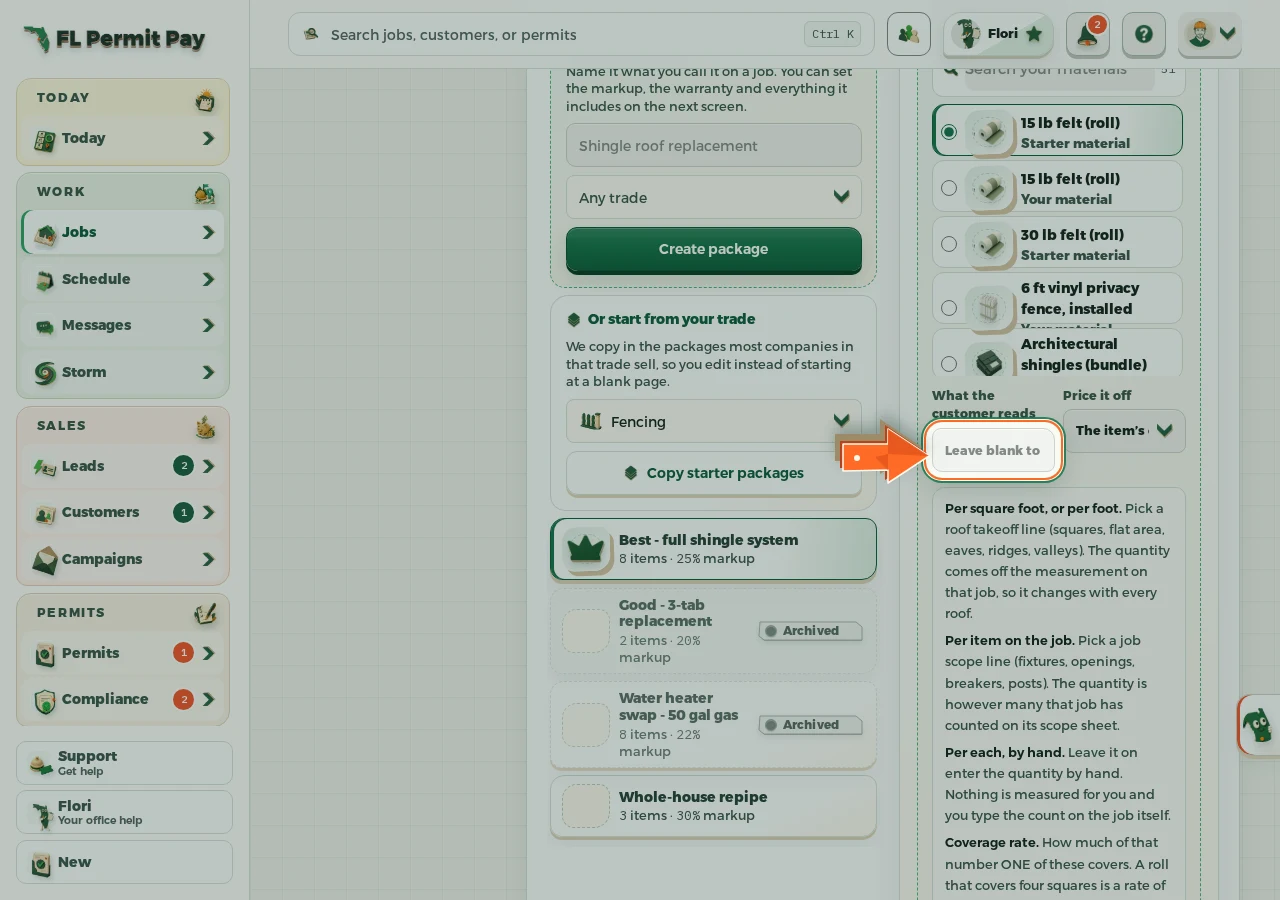Open the Whole-house repipe package
This screenshot has height=900, width=1280.
coord(714,806)
